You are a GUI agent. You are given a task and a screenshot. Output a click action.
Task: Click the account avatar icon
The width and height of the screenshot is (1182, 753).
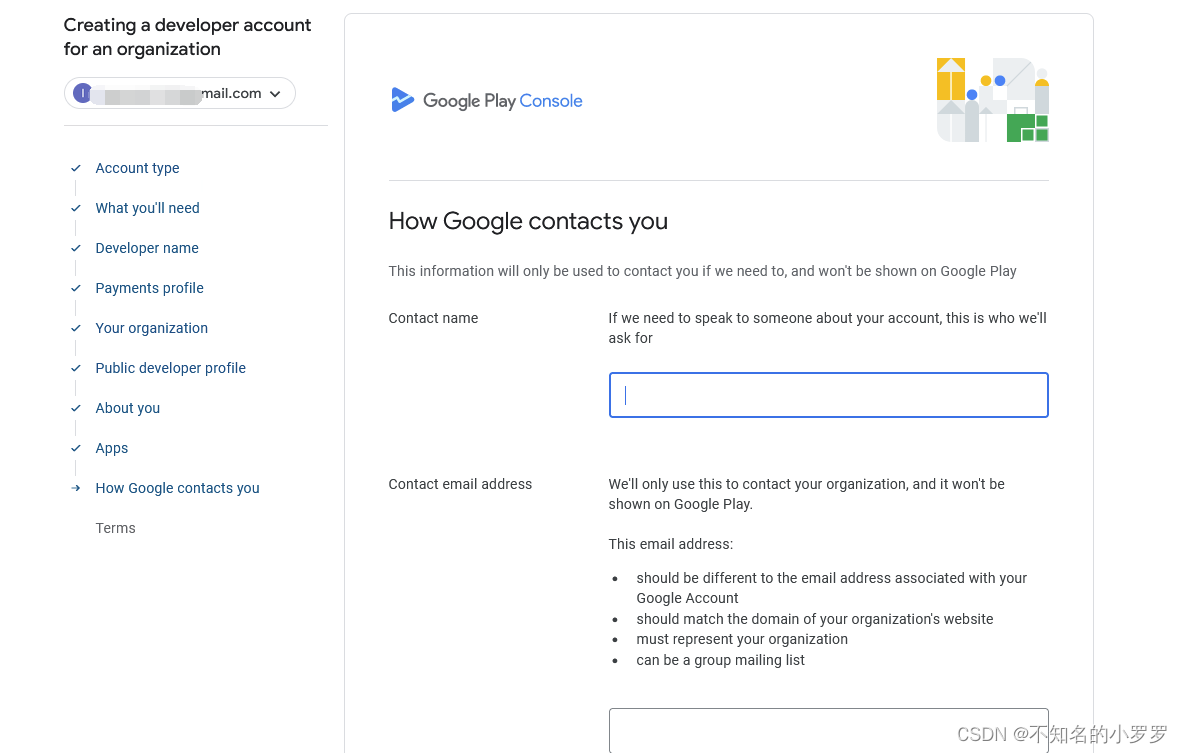(83, 93)
